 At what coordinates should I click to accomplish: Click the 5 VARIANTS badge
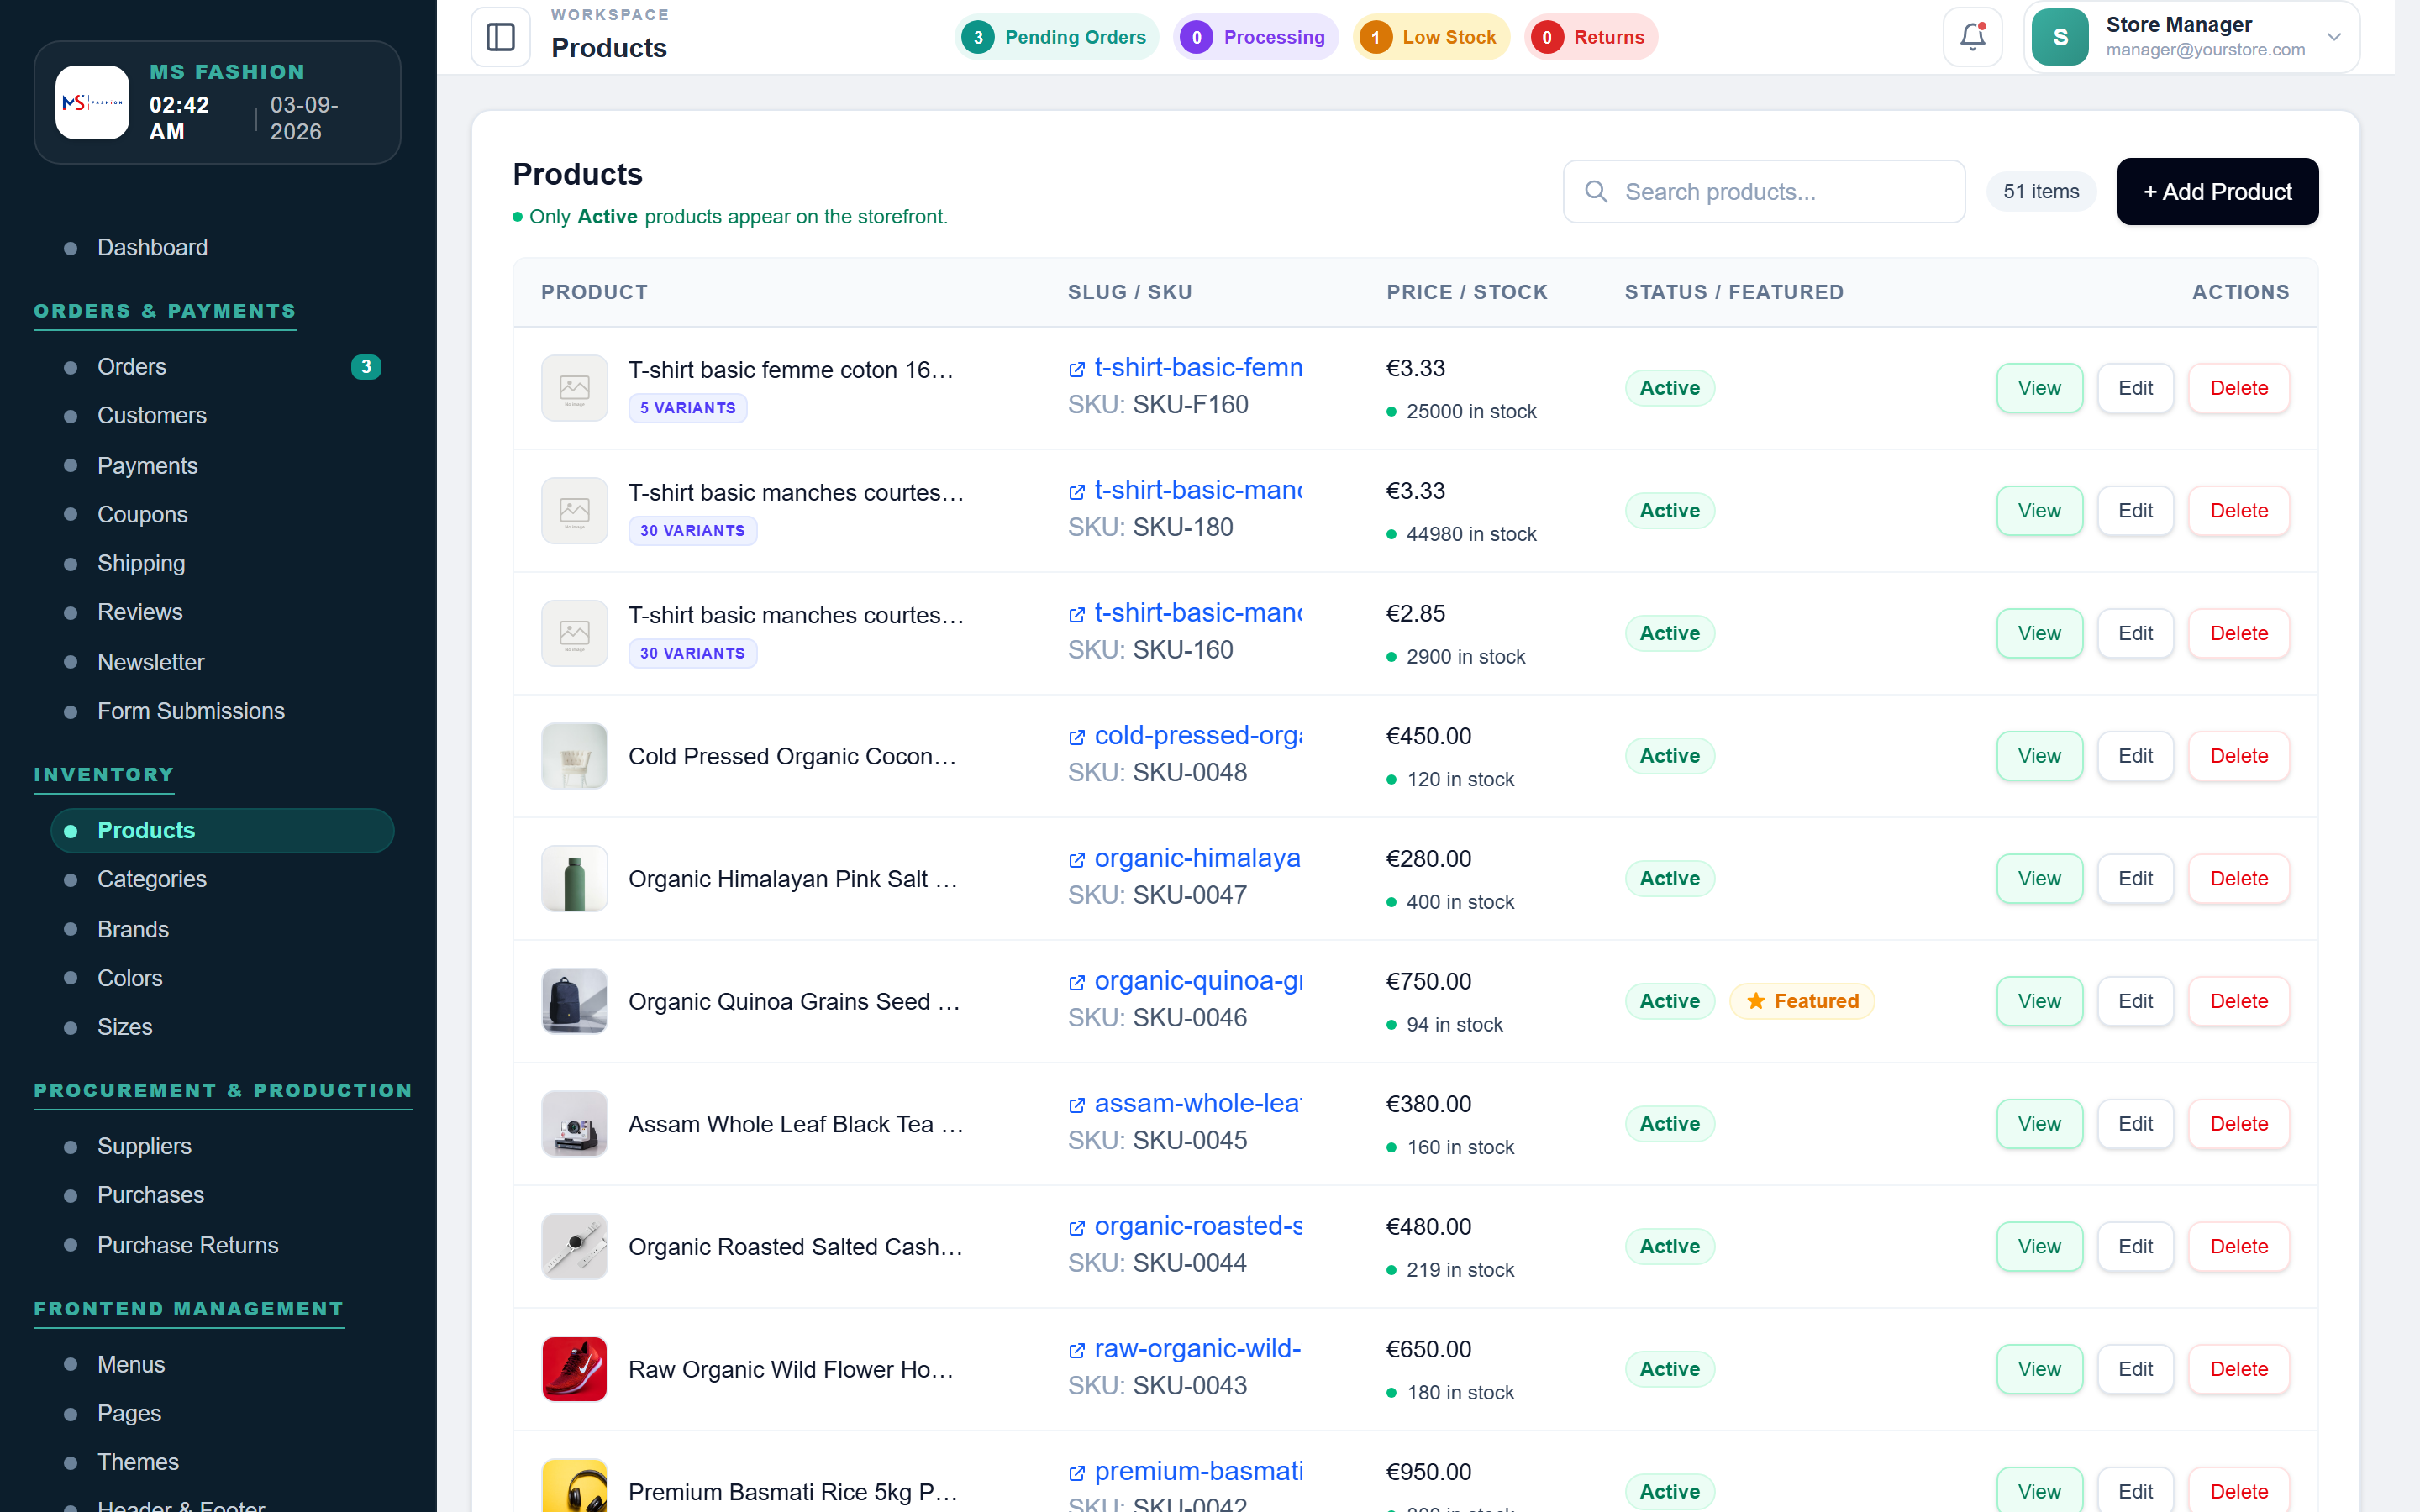[687, 408]
